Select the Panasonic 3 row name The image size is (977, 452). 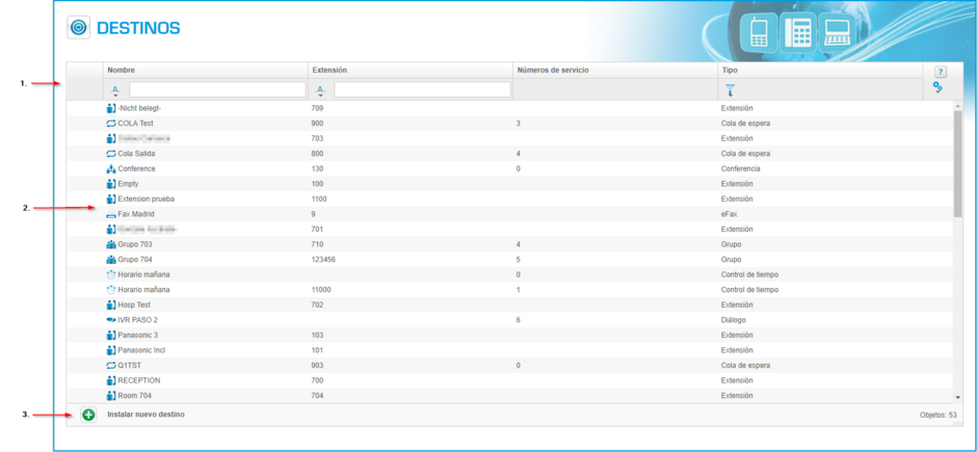(138, 335)
